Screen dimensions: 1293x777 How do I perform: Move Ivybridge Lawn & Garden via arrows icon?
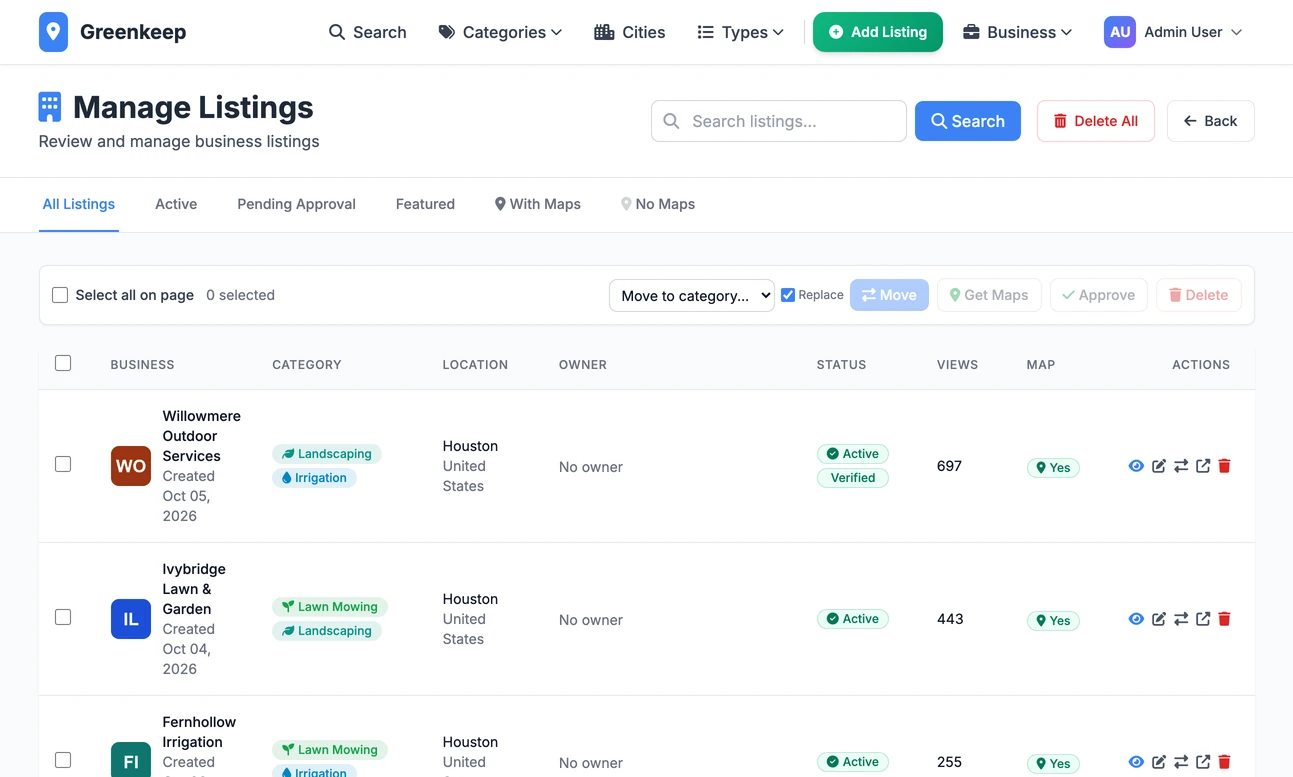(1181, 619)
